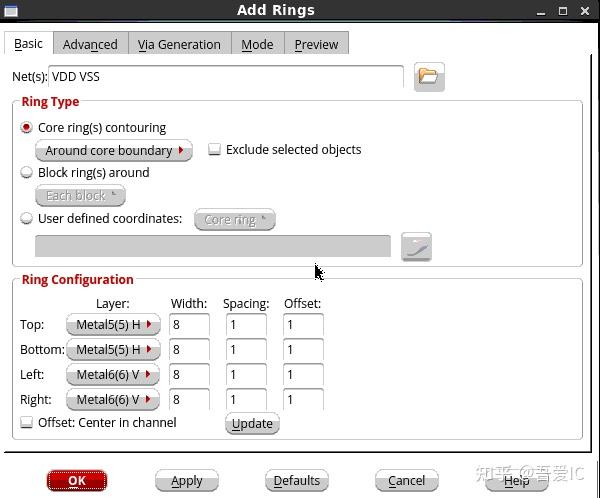The width and height of the screenshot is (600, 498).
Task: Open the window menu icon in title bar
Action: pyautogui.click(x=10, y=11)
